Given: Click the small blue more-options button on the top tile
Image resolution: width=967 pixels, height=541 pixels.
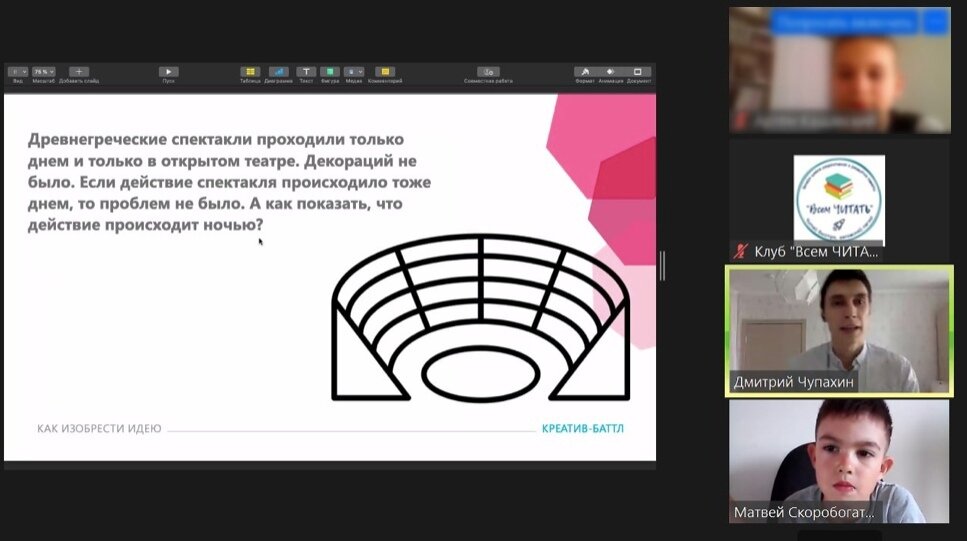Looking at the screenshot, I should click(936, 23).
